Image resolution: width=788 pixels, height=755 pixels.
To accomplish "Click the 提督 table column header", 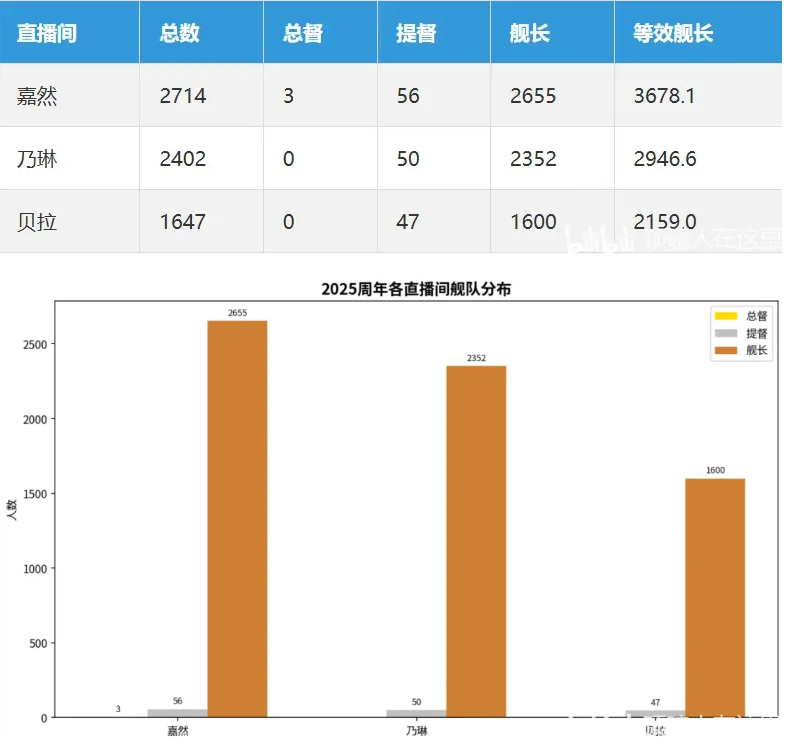I will (415, 32).
